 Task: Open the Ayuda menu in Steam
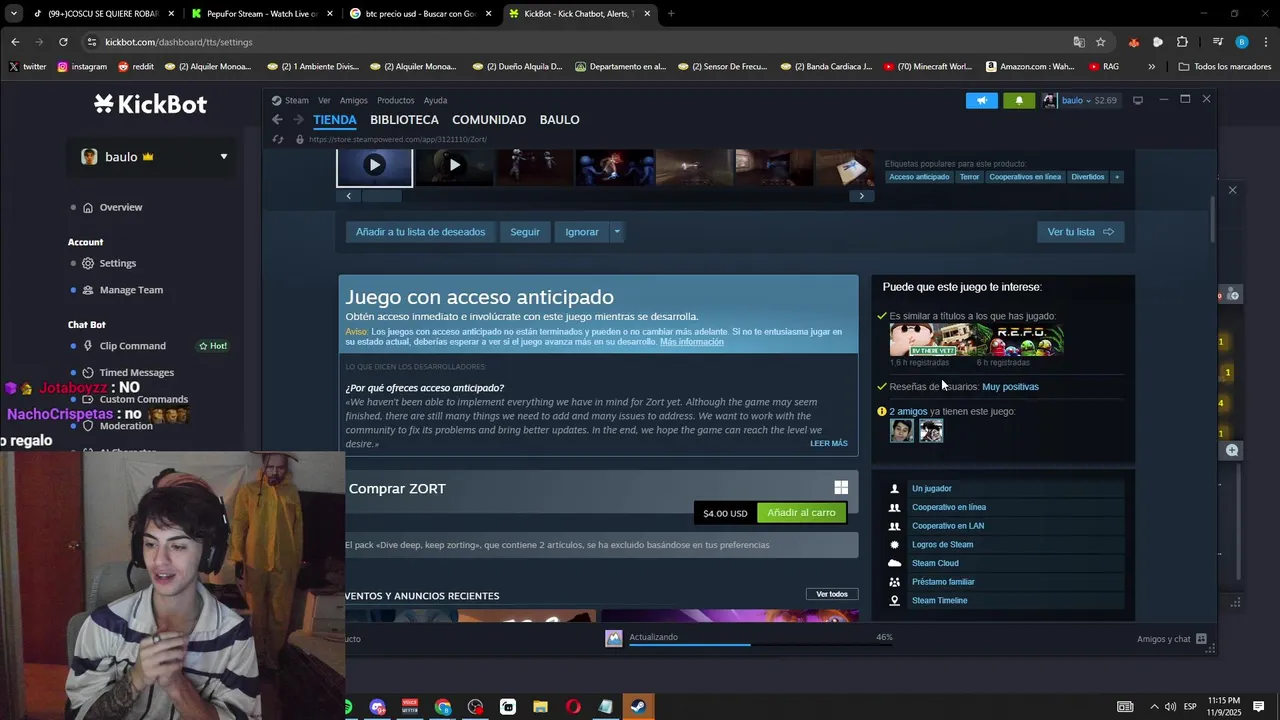pyautogui.click(x=435, y=100)
